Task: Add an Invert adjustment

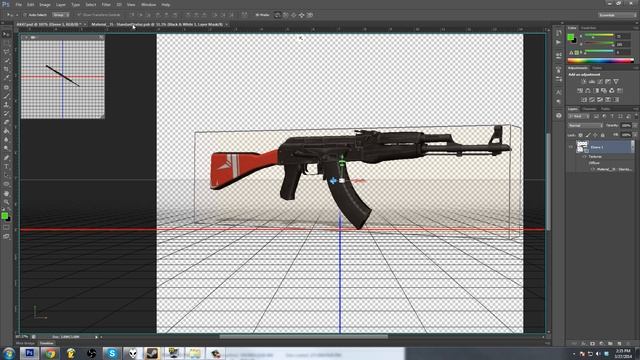Action: click(584, 100)
